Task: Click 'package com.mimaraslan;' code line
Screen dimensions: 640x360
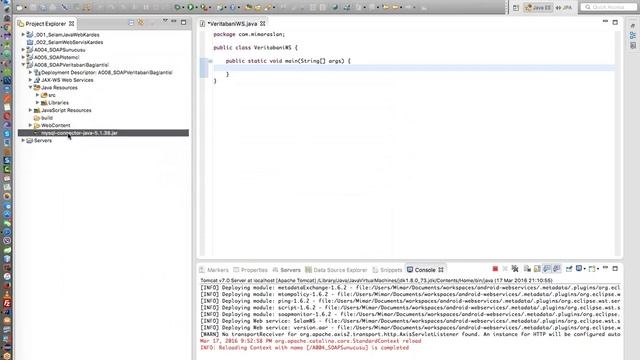Action: (x=249, y=34)
